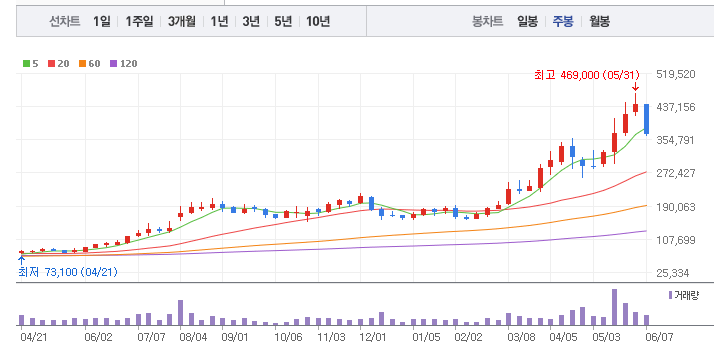Click the tall blue candlestick at 06/07
Viewport: 714px width, 362px height.
point(646,119)
